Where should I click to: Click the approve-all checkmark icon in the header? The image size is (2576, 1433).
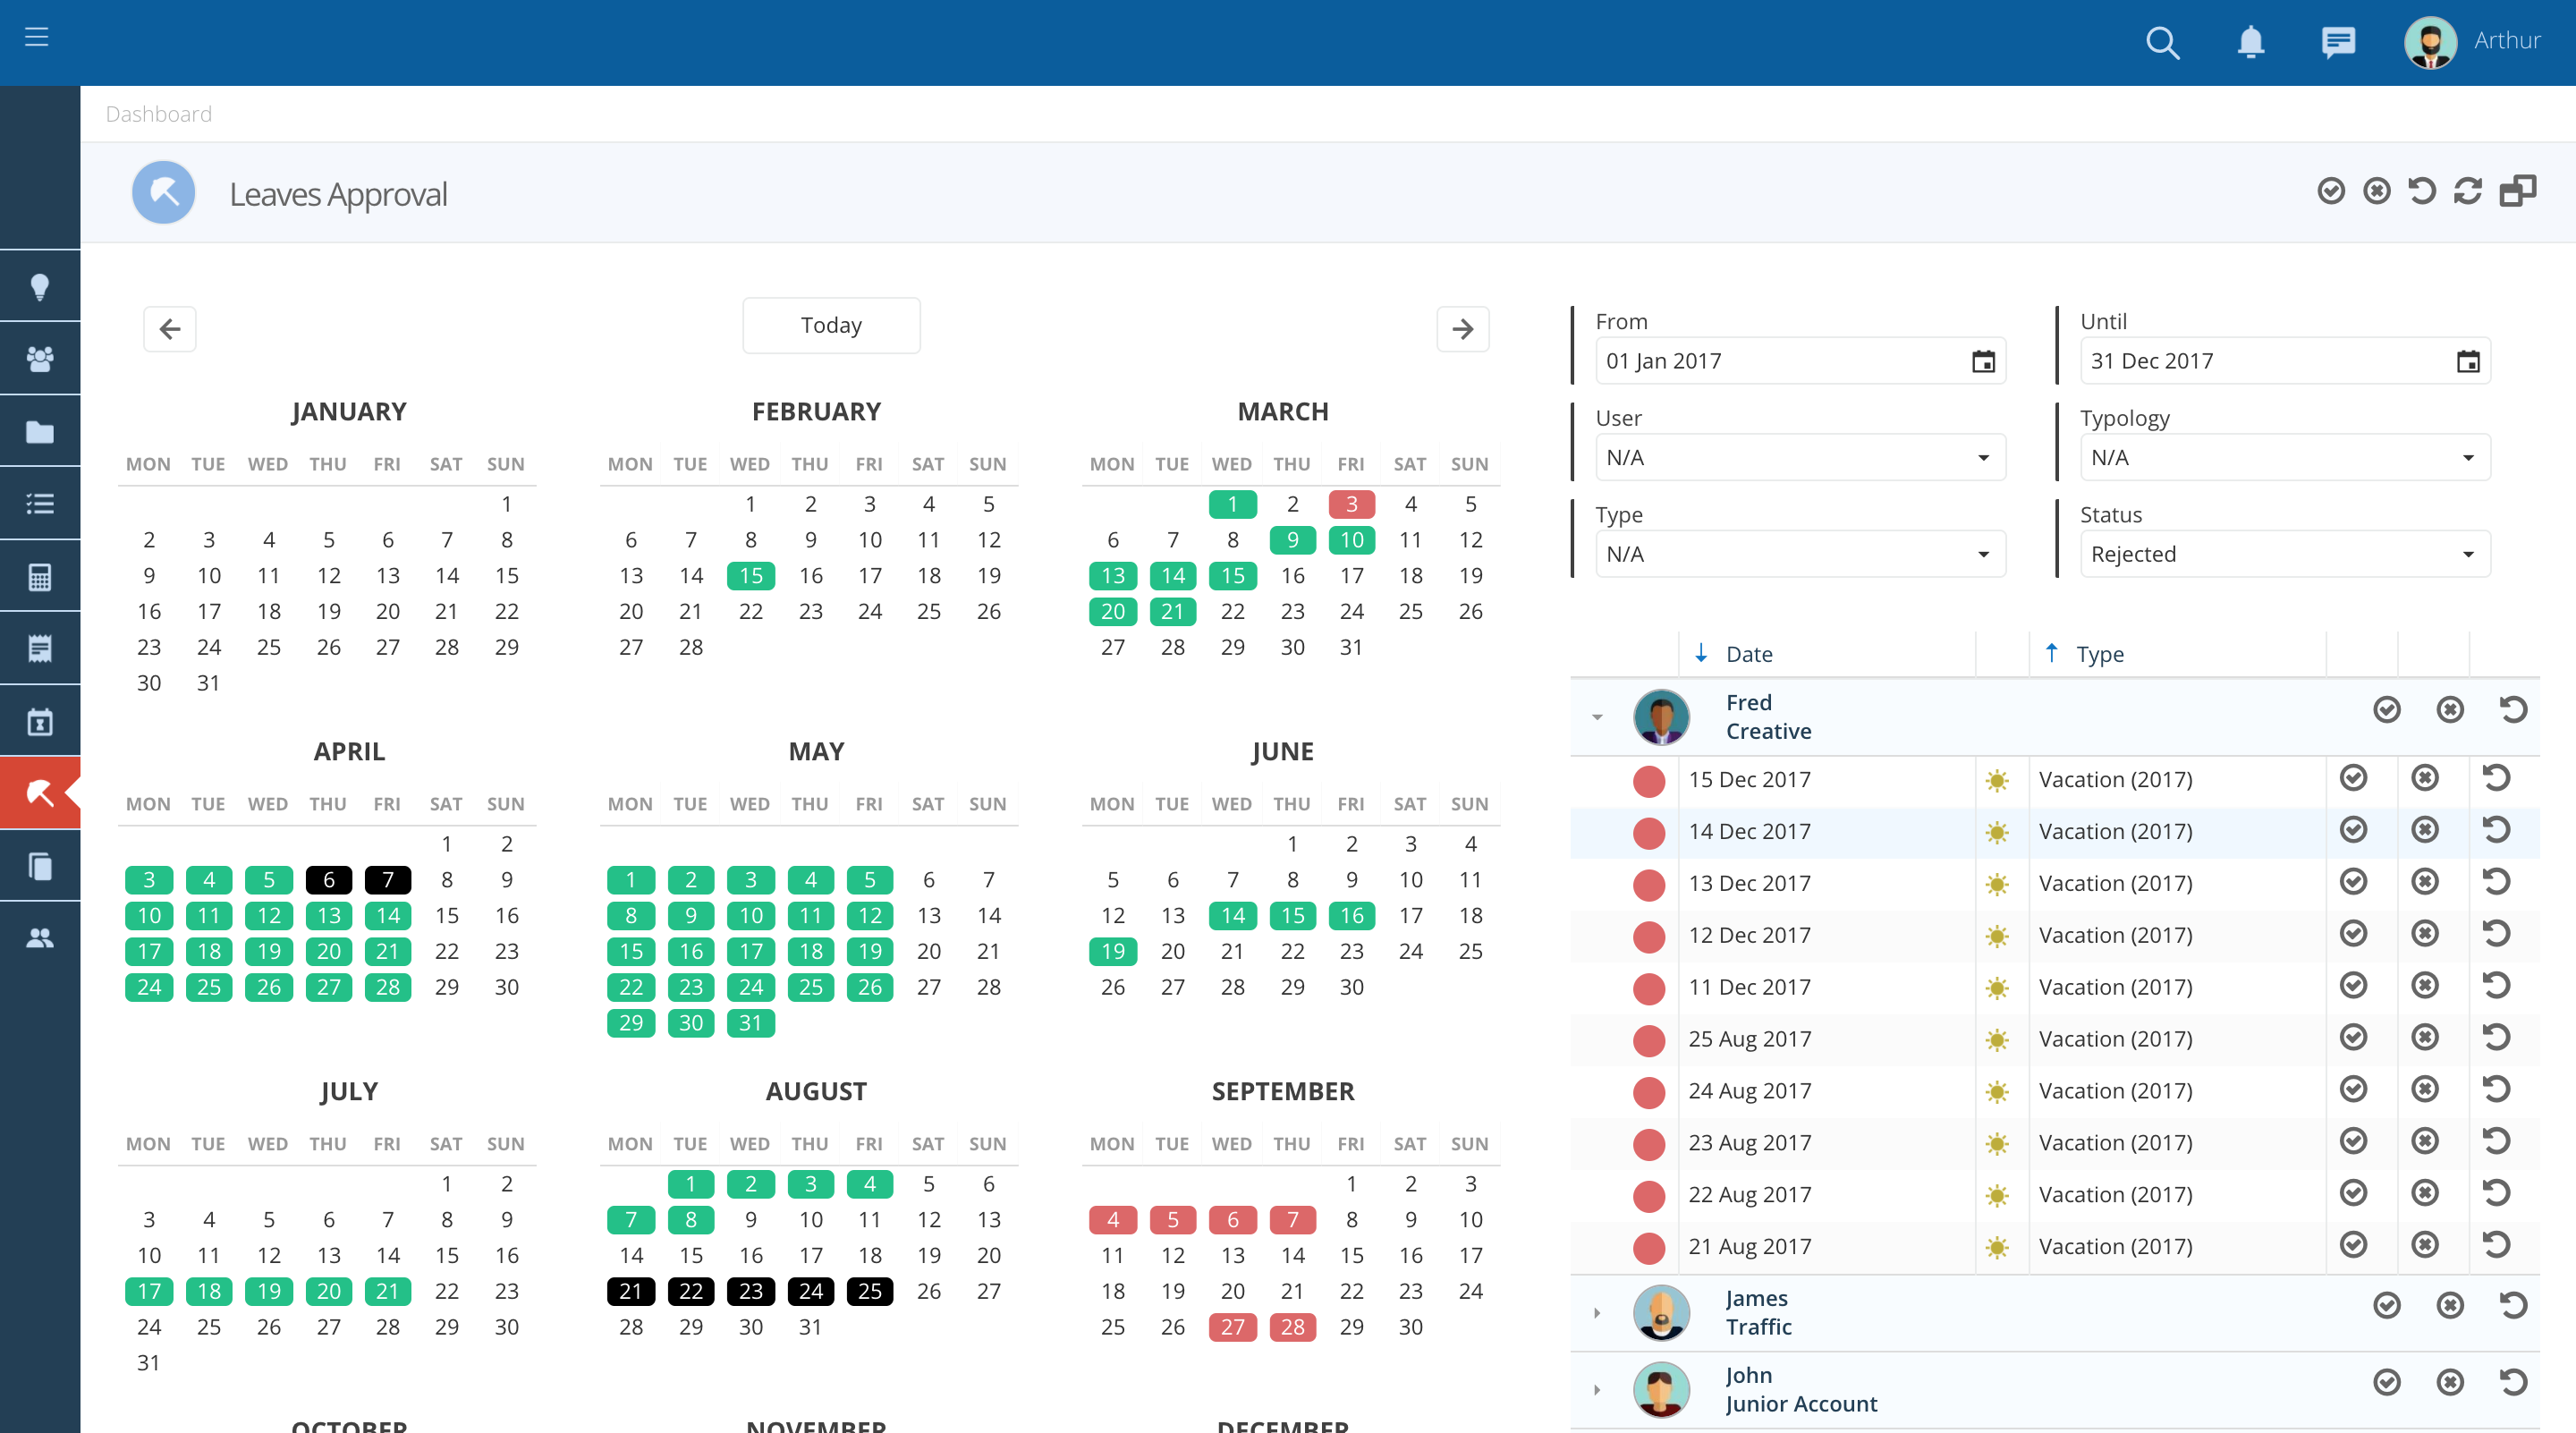point(2332,190)
